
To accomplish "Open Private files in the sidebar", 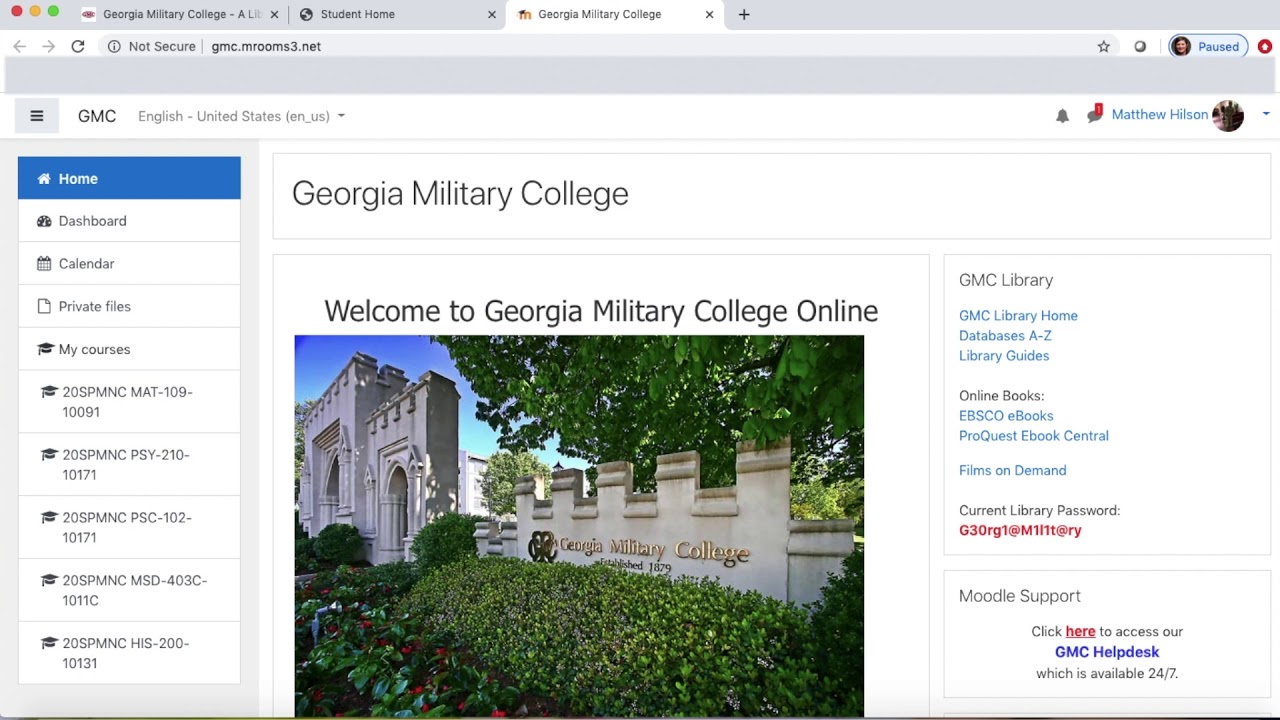I will coord(129,307).
